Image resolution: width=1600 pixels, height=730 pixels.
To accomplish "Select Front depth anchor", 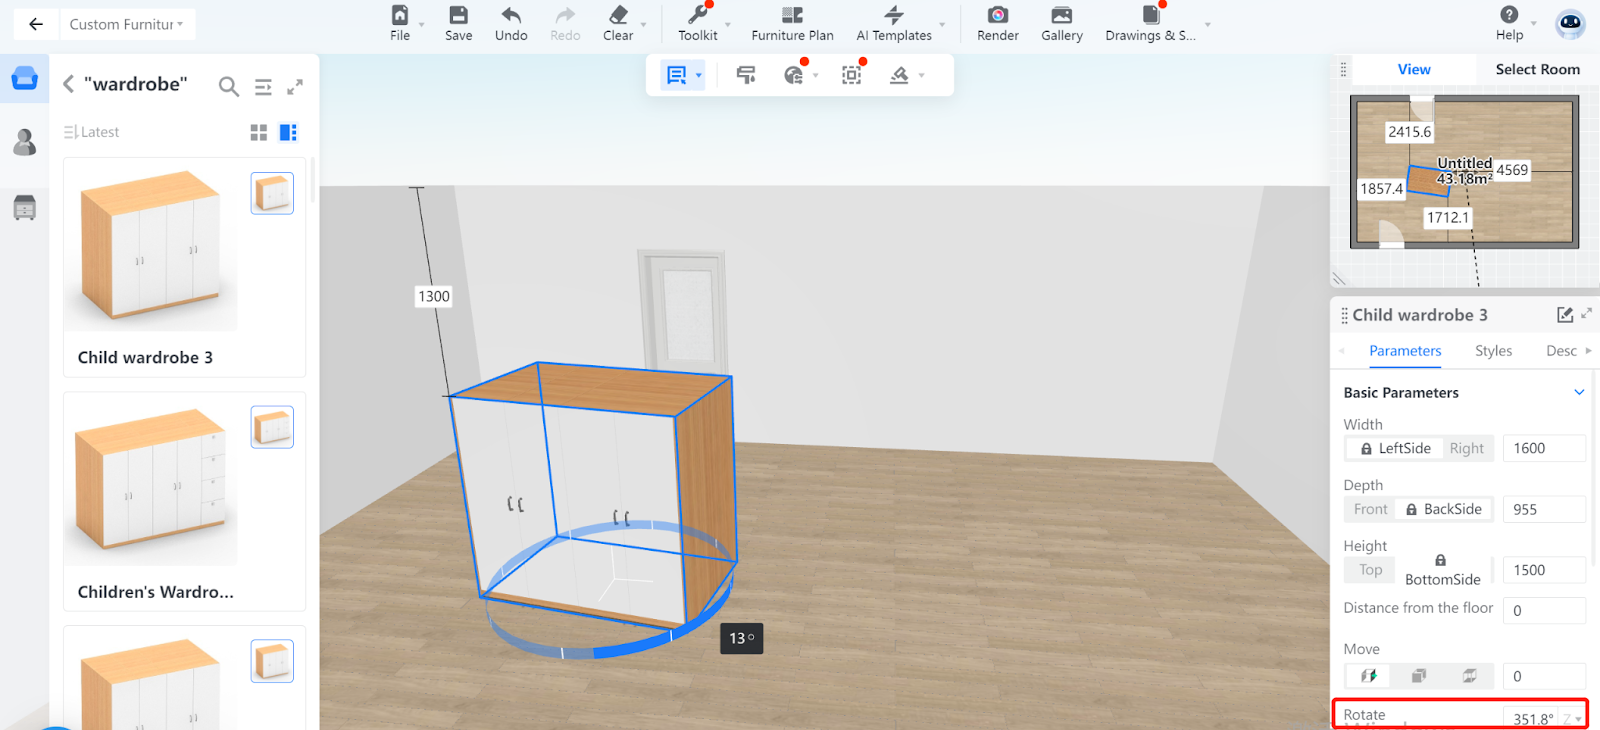I will point(1370,510).
